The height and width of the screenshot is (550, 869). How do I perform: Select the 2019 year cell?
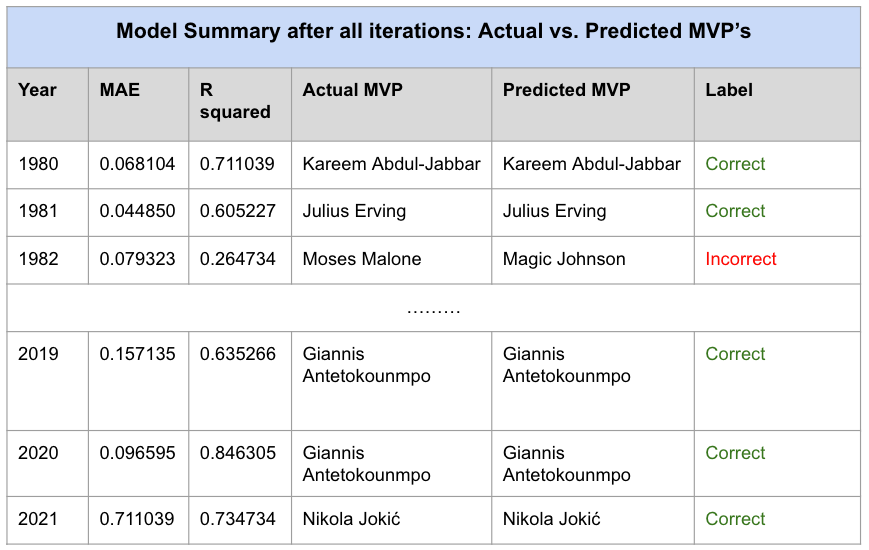(x=38, y=354)
